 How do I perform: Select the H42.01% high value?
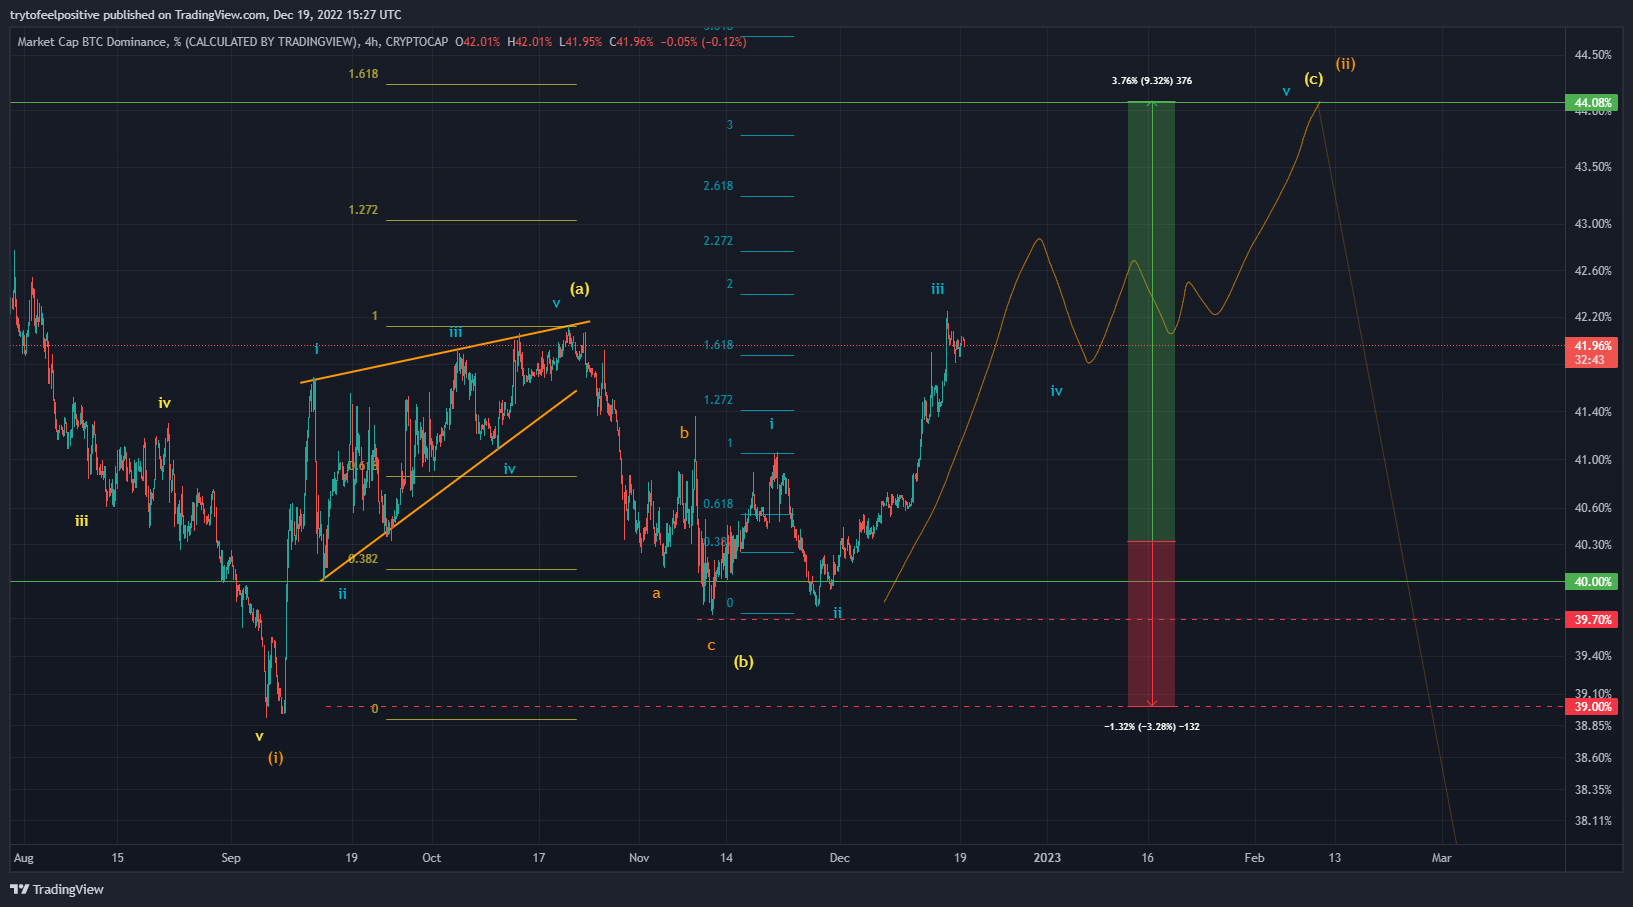tap(530, 42)
